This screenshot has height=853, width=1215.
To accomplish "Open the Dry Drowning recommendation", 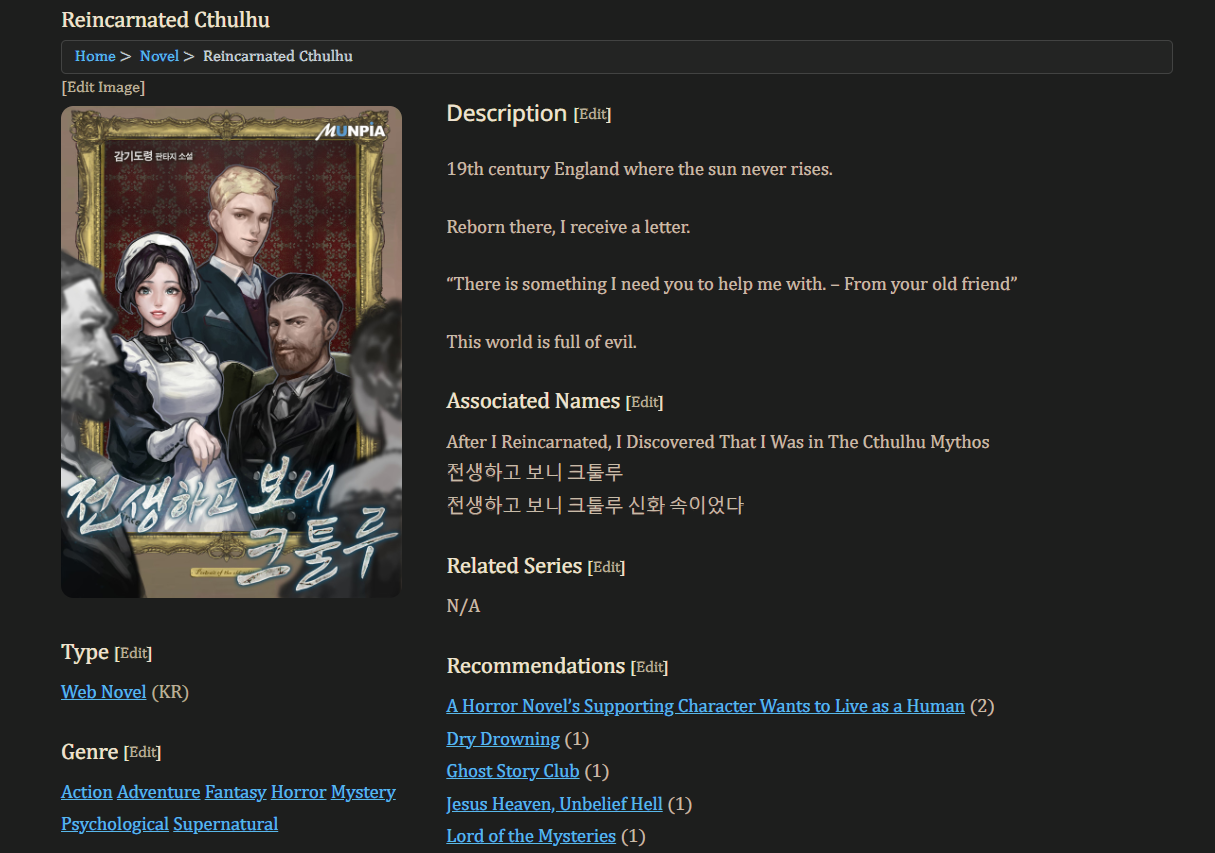I will click(503, 739).
